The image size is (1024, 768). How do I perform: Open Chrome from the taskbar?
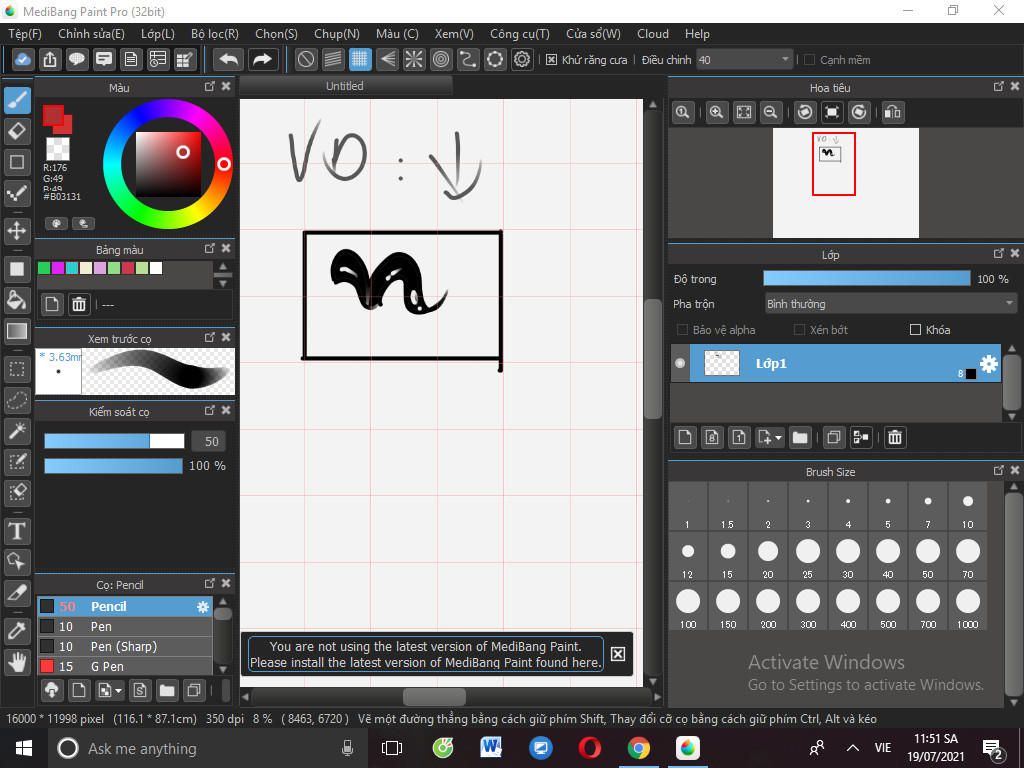(x=639, y=748)
